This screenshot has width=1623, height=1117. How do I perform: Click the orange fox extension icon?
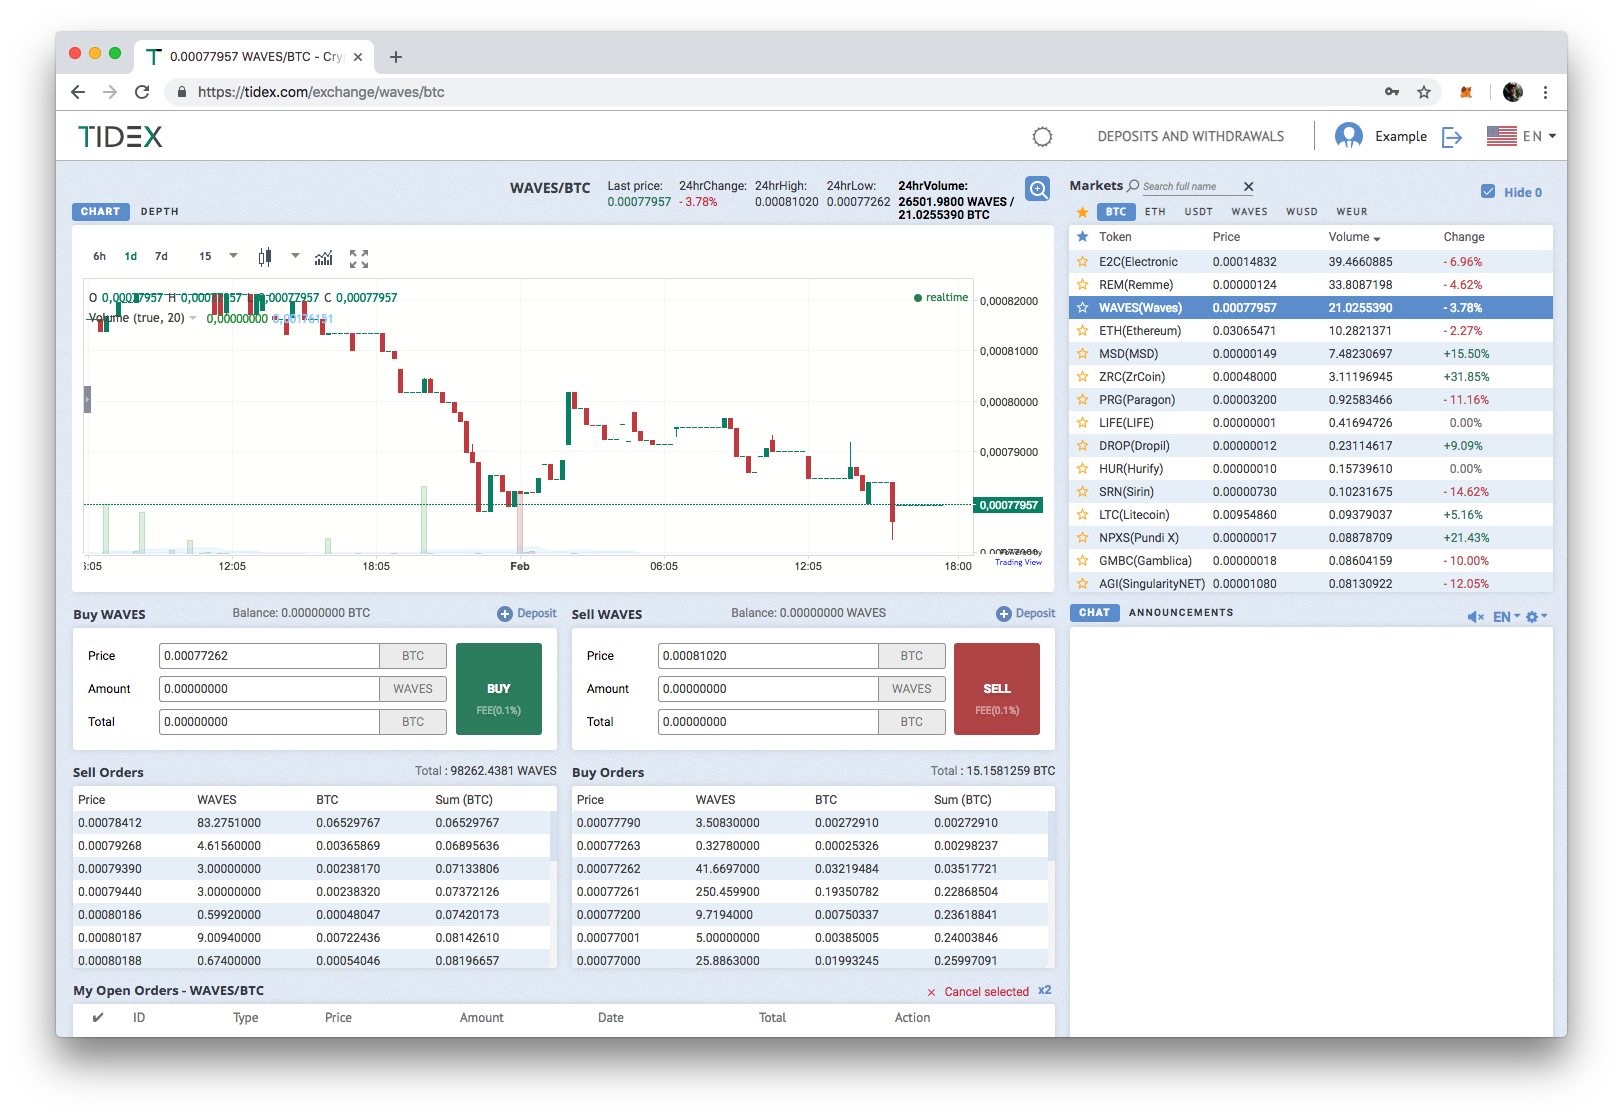pos(1466,92)
